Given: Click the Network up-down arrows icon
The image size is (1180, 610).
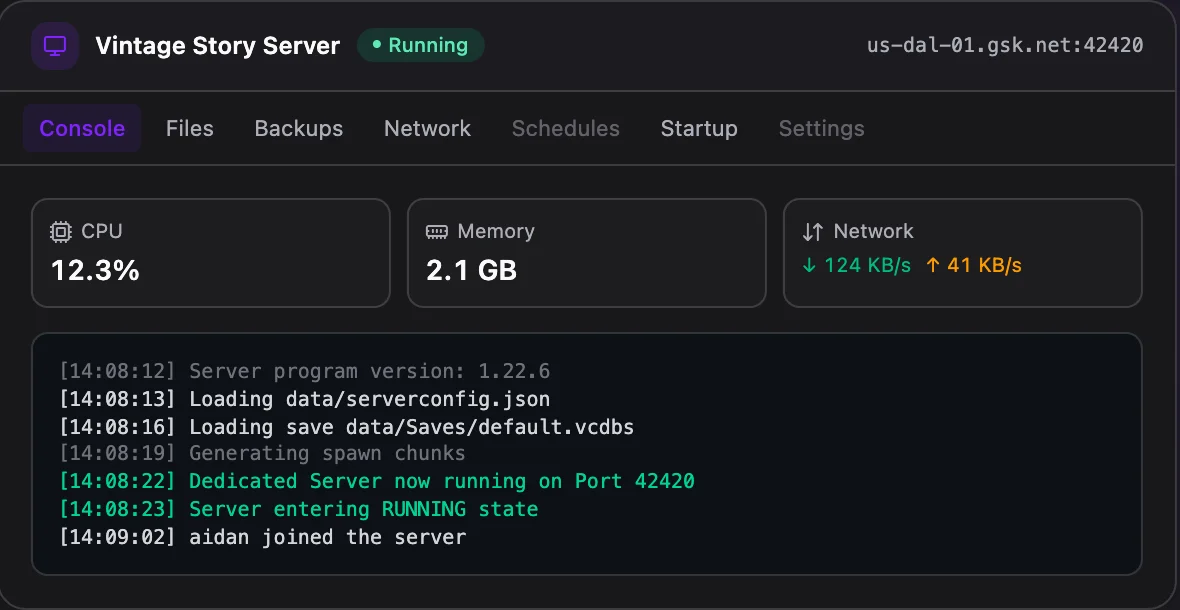Looking at the screenshot, I should point(813,232).
